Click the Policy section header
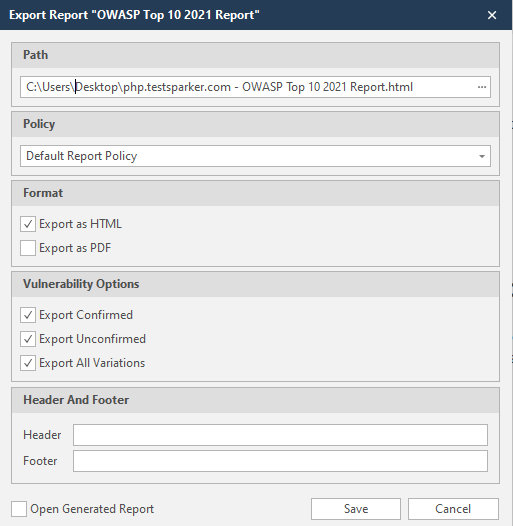Image resolution: width=513 pixels, height=526 pixels. coord(255,124)
